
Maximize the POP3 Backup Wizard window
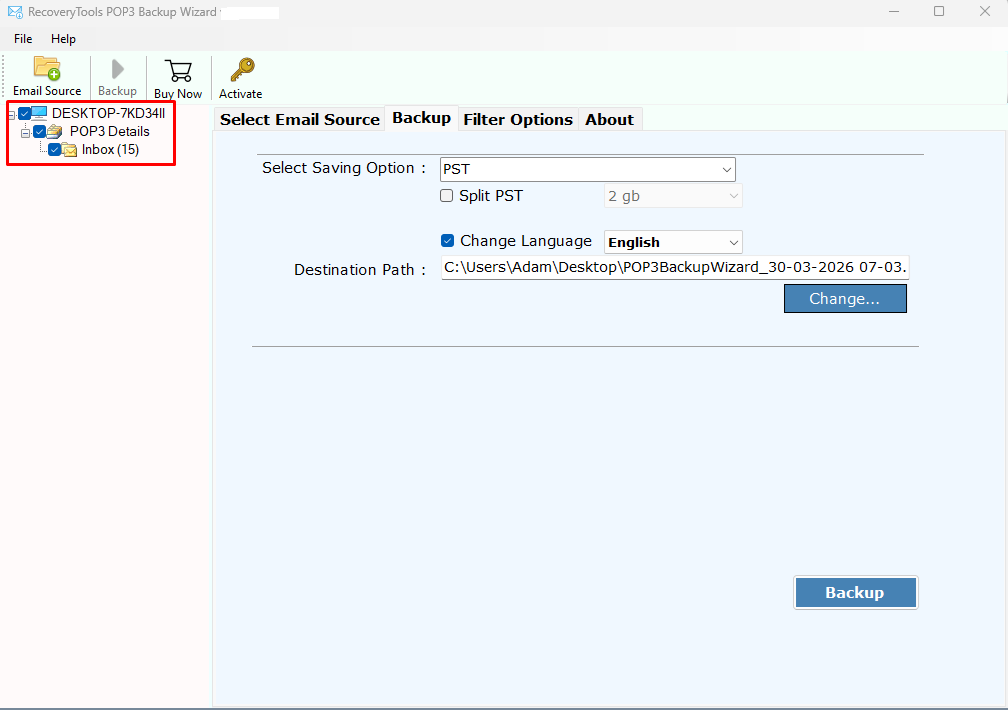[939, 12]
